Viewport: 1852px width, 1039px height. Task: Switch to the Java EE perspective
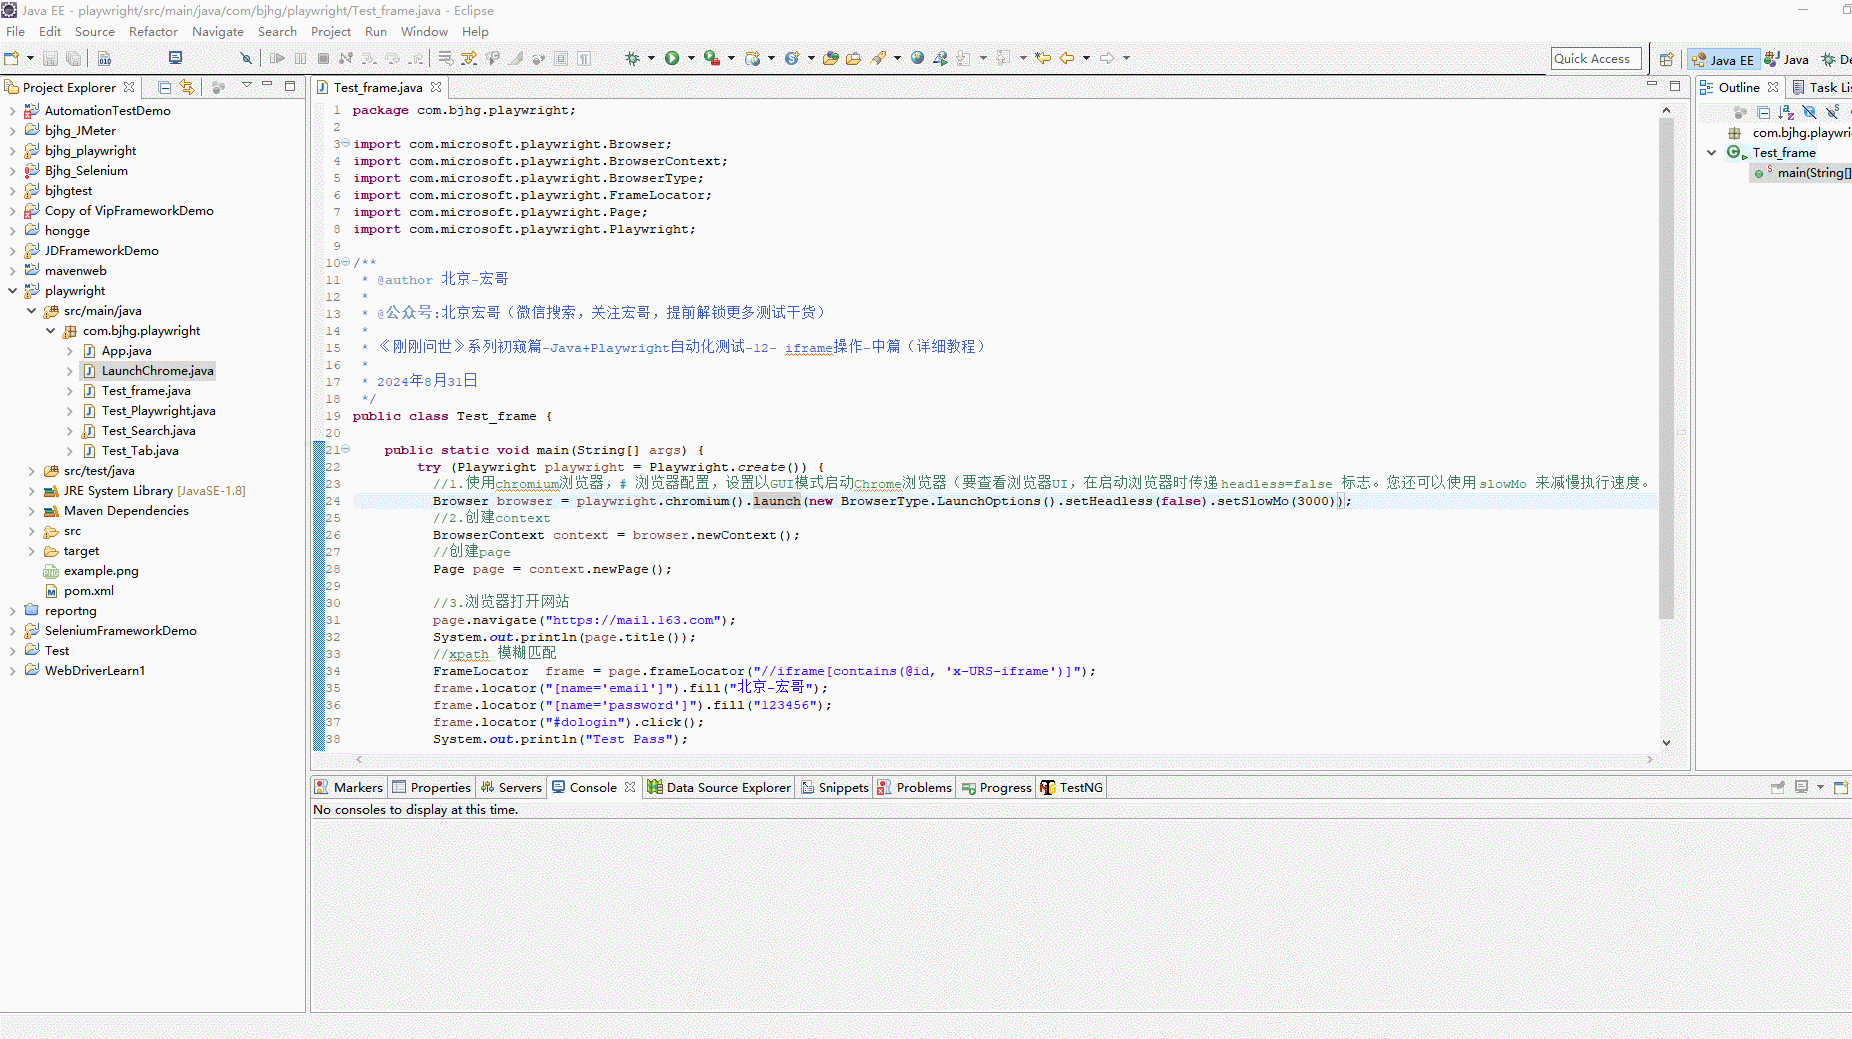click(1722, 59)
